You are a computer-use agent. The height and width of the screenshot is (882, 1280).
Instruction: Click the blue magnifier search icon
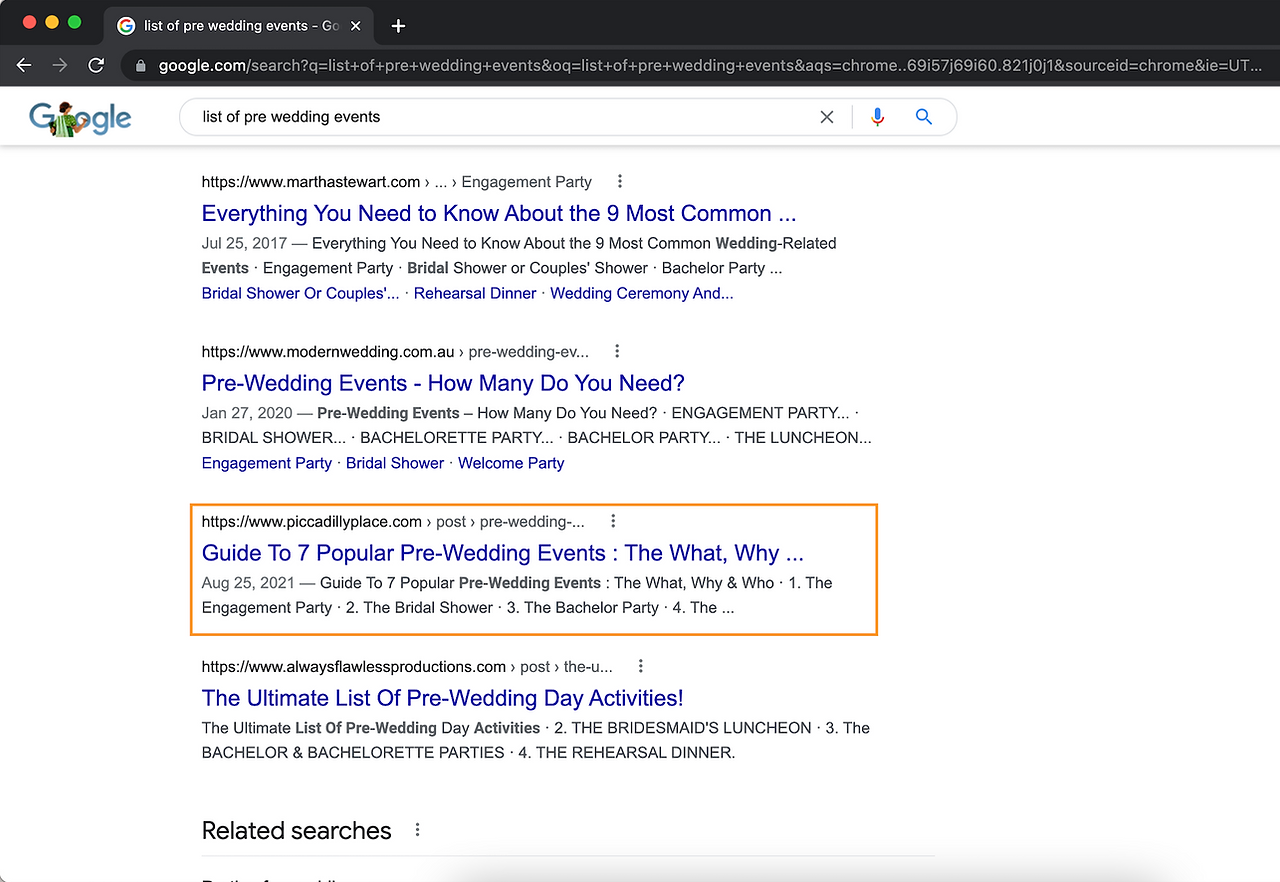(x=924, y=117)
